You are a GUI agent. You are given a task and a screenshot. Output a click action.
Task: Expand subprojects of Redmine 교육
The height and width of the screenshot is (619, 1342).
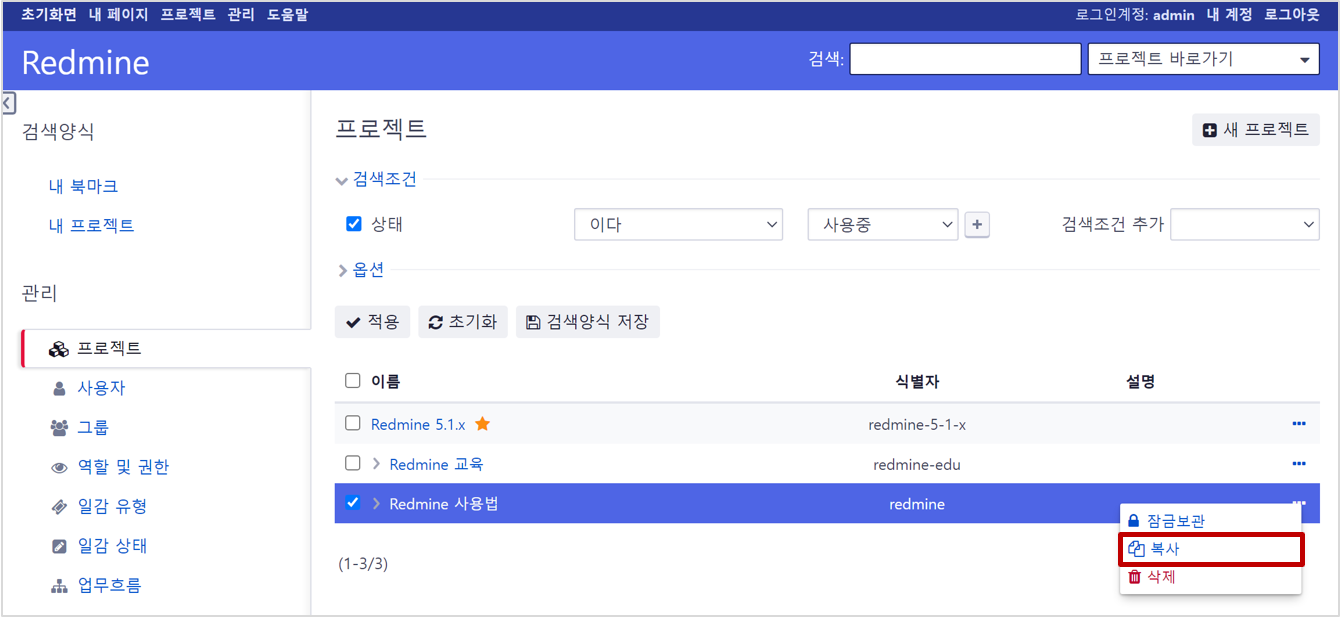[x=377, y=464]
